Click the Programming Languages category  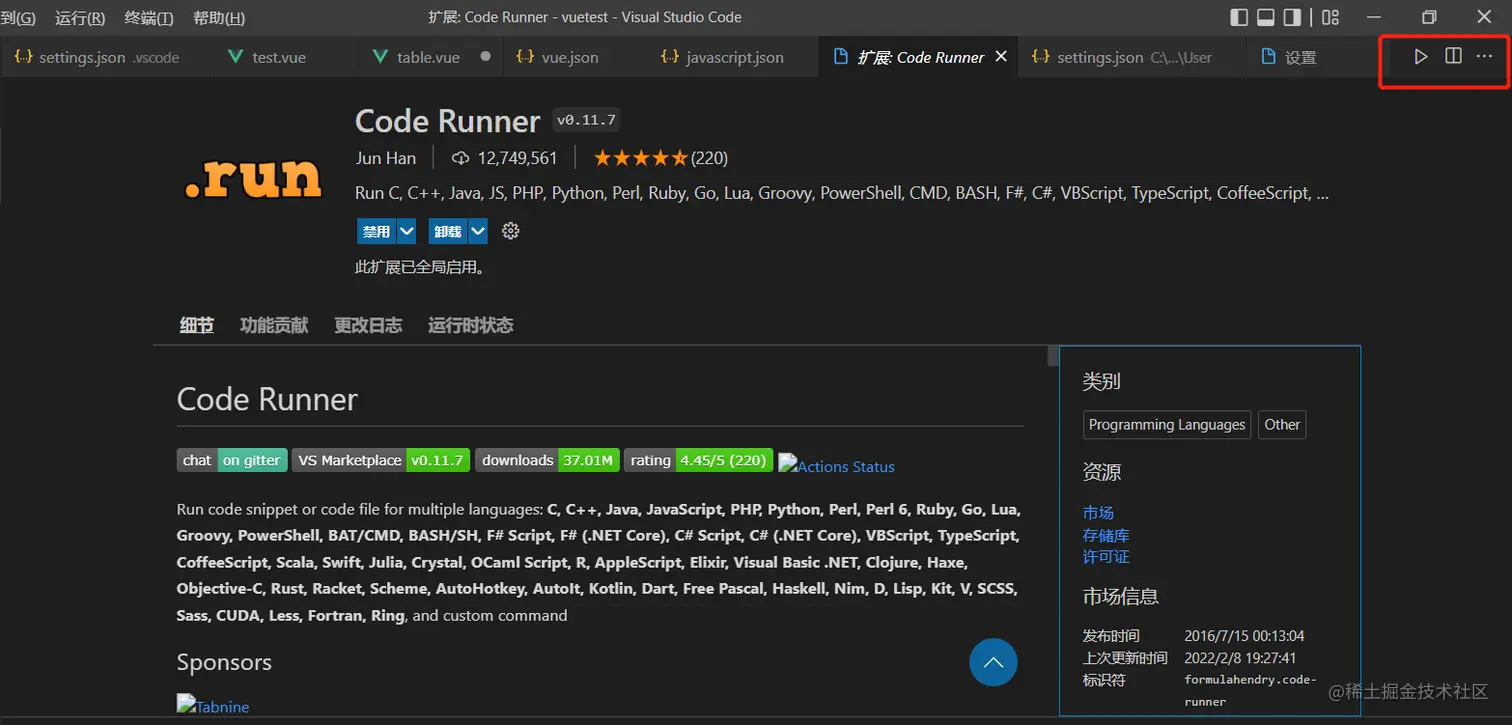point(1167,424)
